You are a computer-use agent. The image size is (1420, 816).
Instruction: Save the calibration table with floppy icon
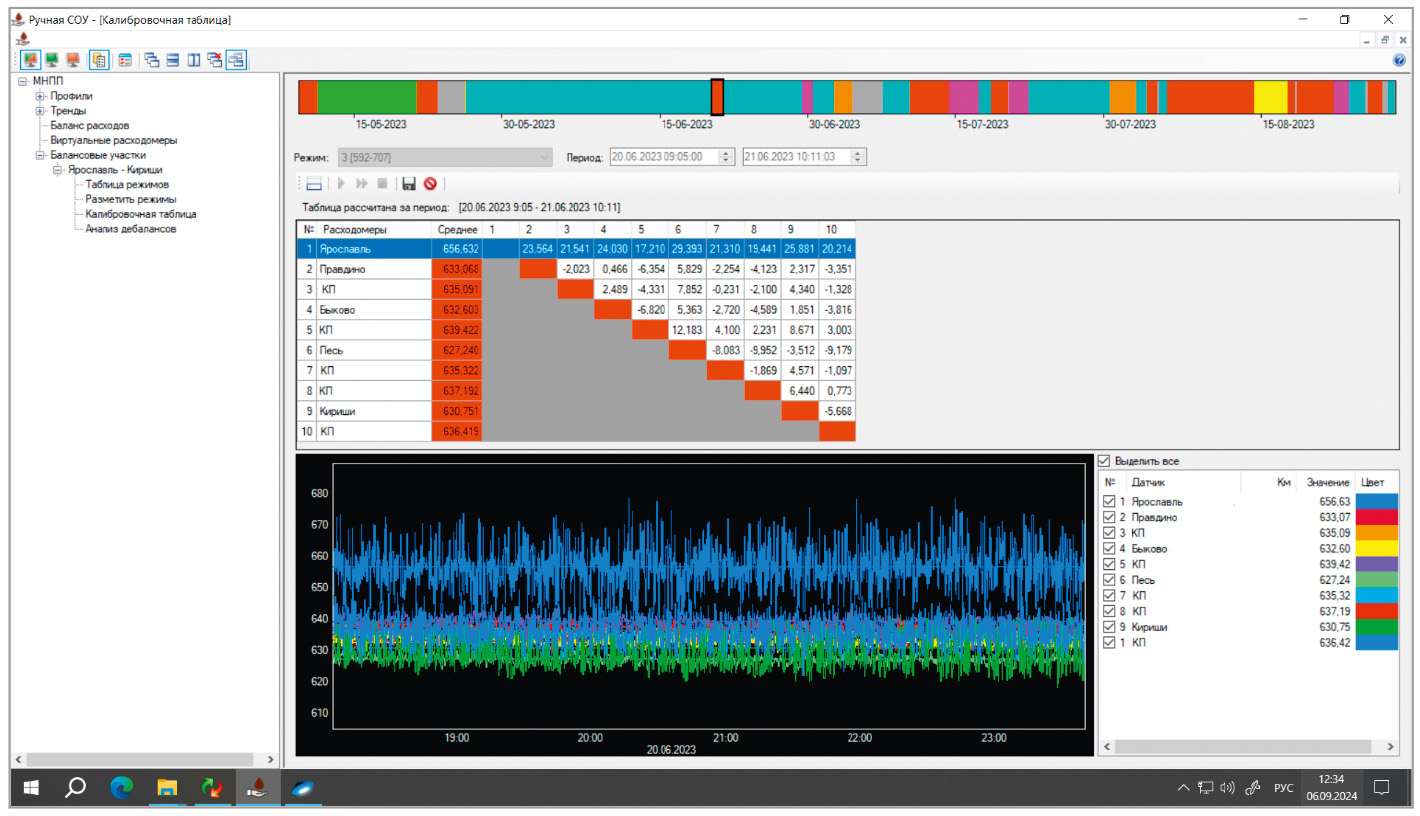click(x=408, y=184)
